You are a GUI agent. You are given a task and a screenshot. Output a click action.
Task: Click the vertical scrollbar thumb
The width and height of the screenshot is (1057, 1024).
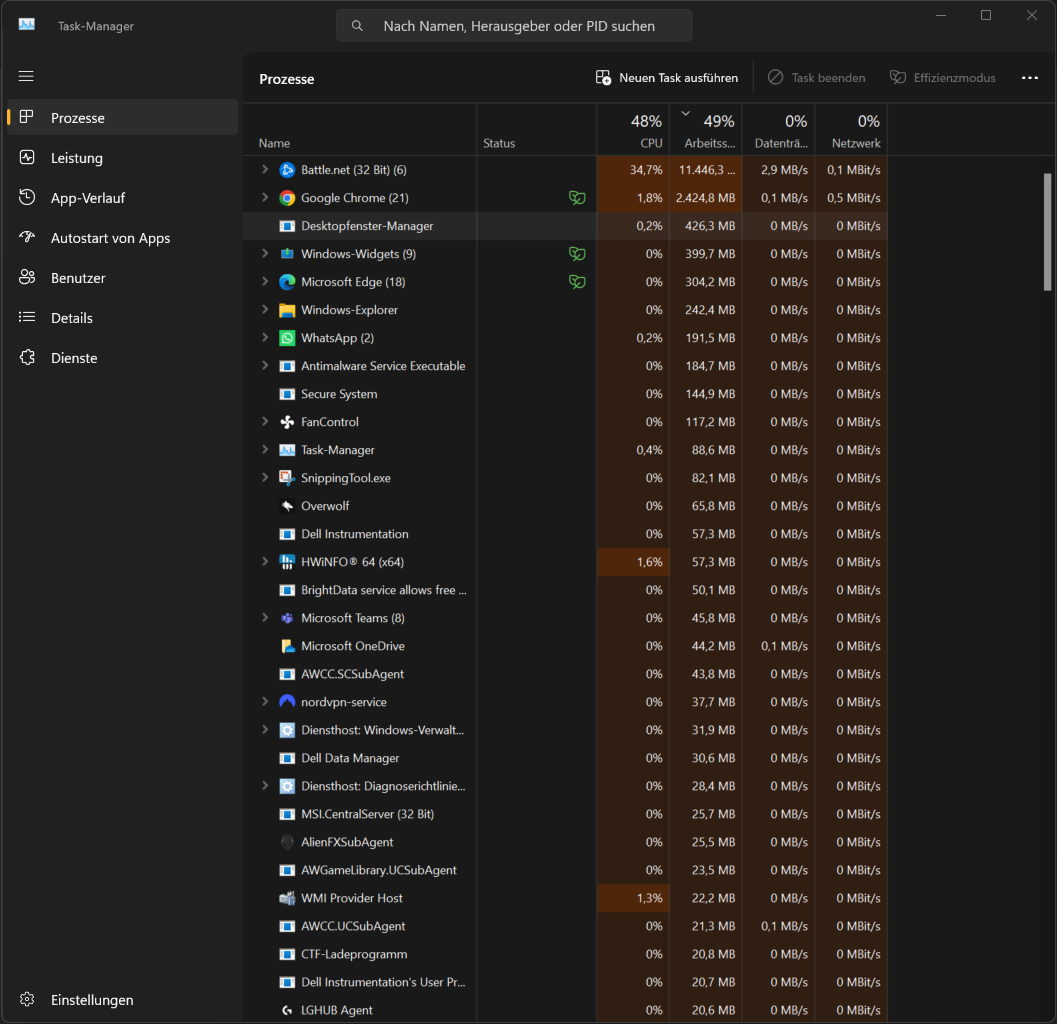coord(1047,232)
